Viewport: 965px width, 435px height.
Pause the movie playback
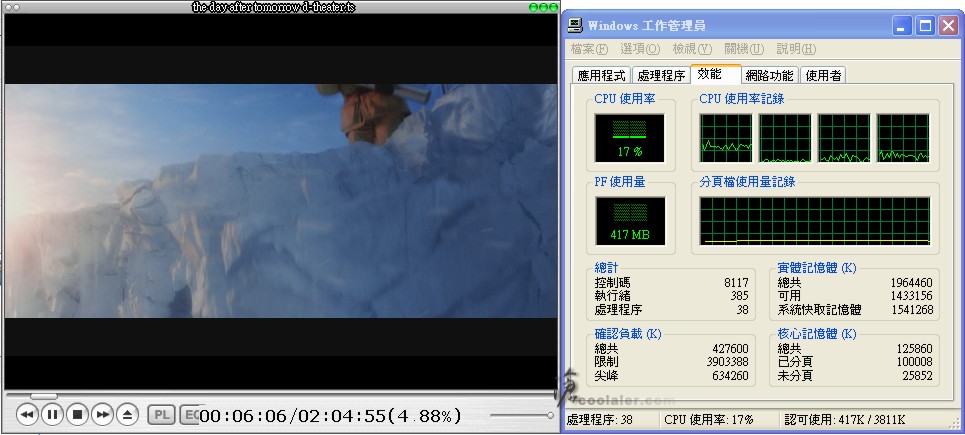[52, 415]
